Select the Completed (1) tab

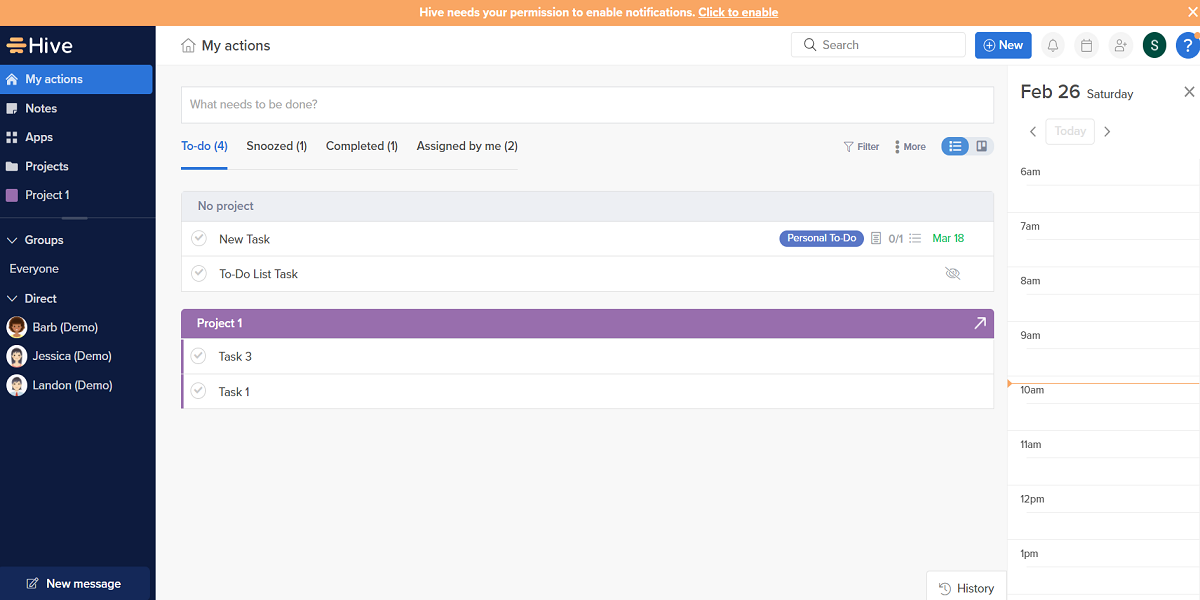tap(362, 146)
